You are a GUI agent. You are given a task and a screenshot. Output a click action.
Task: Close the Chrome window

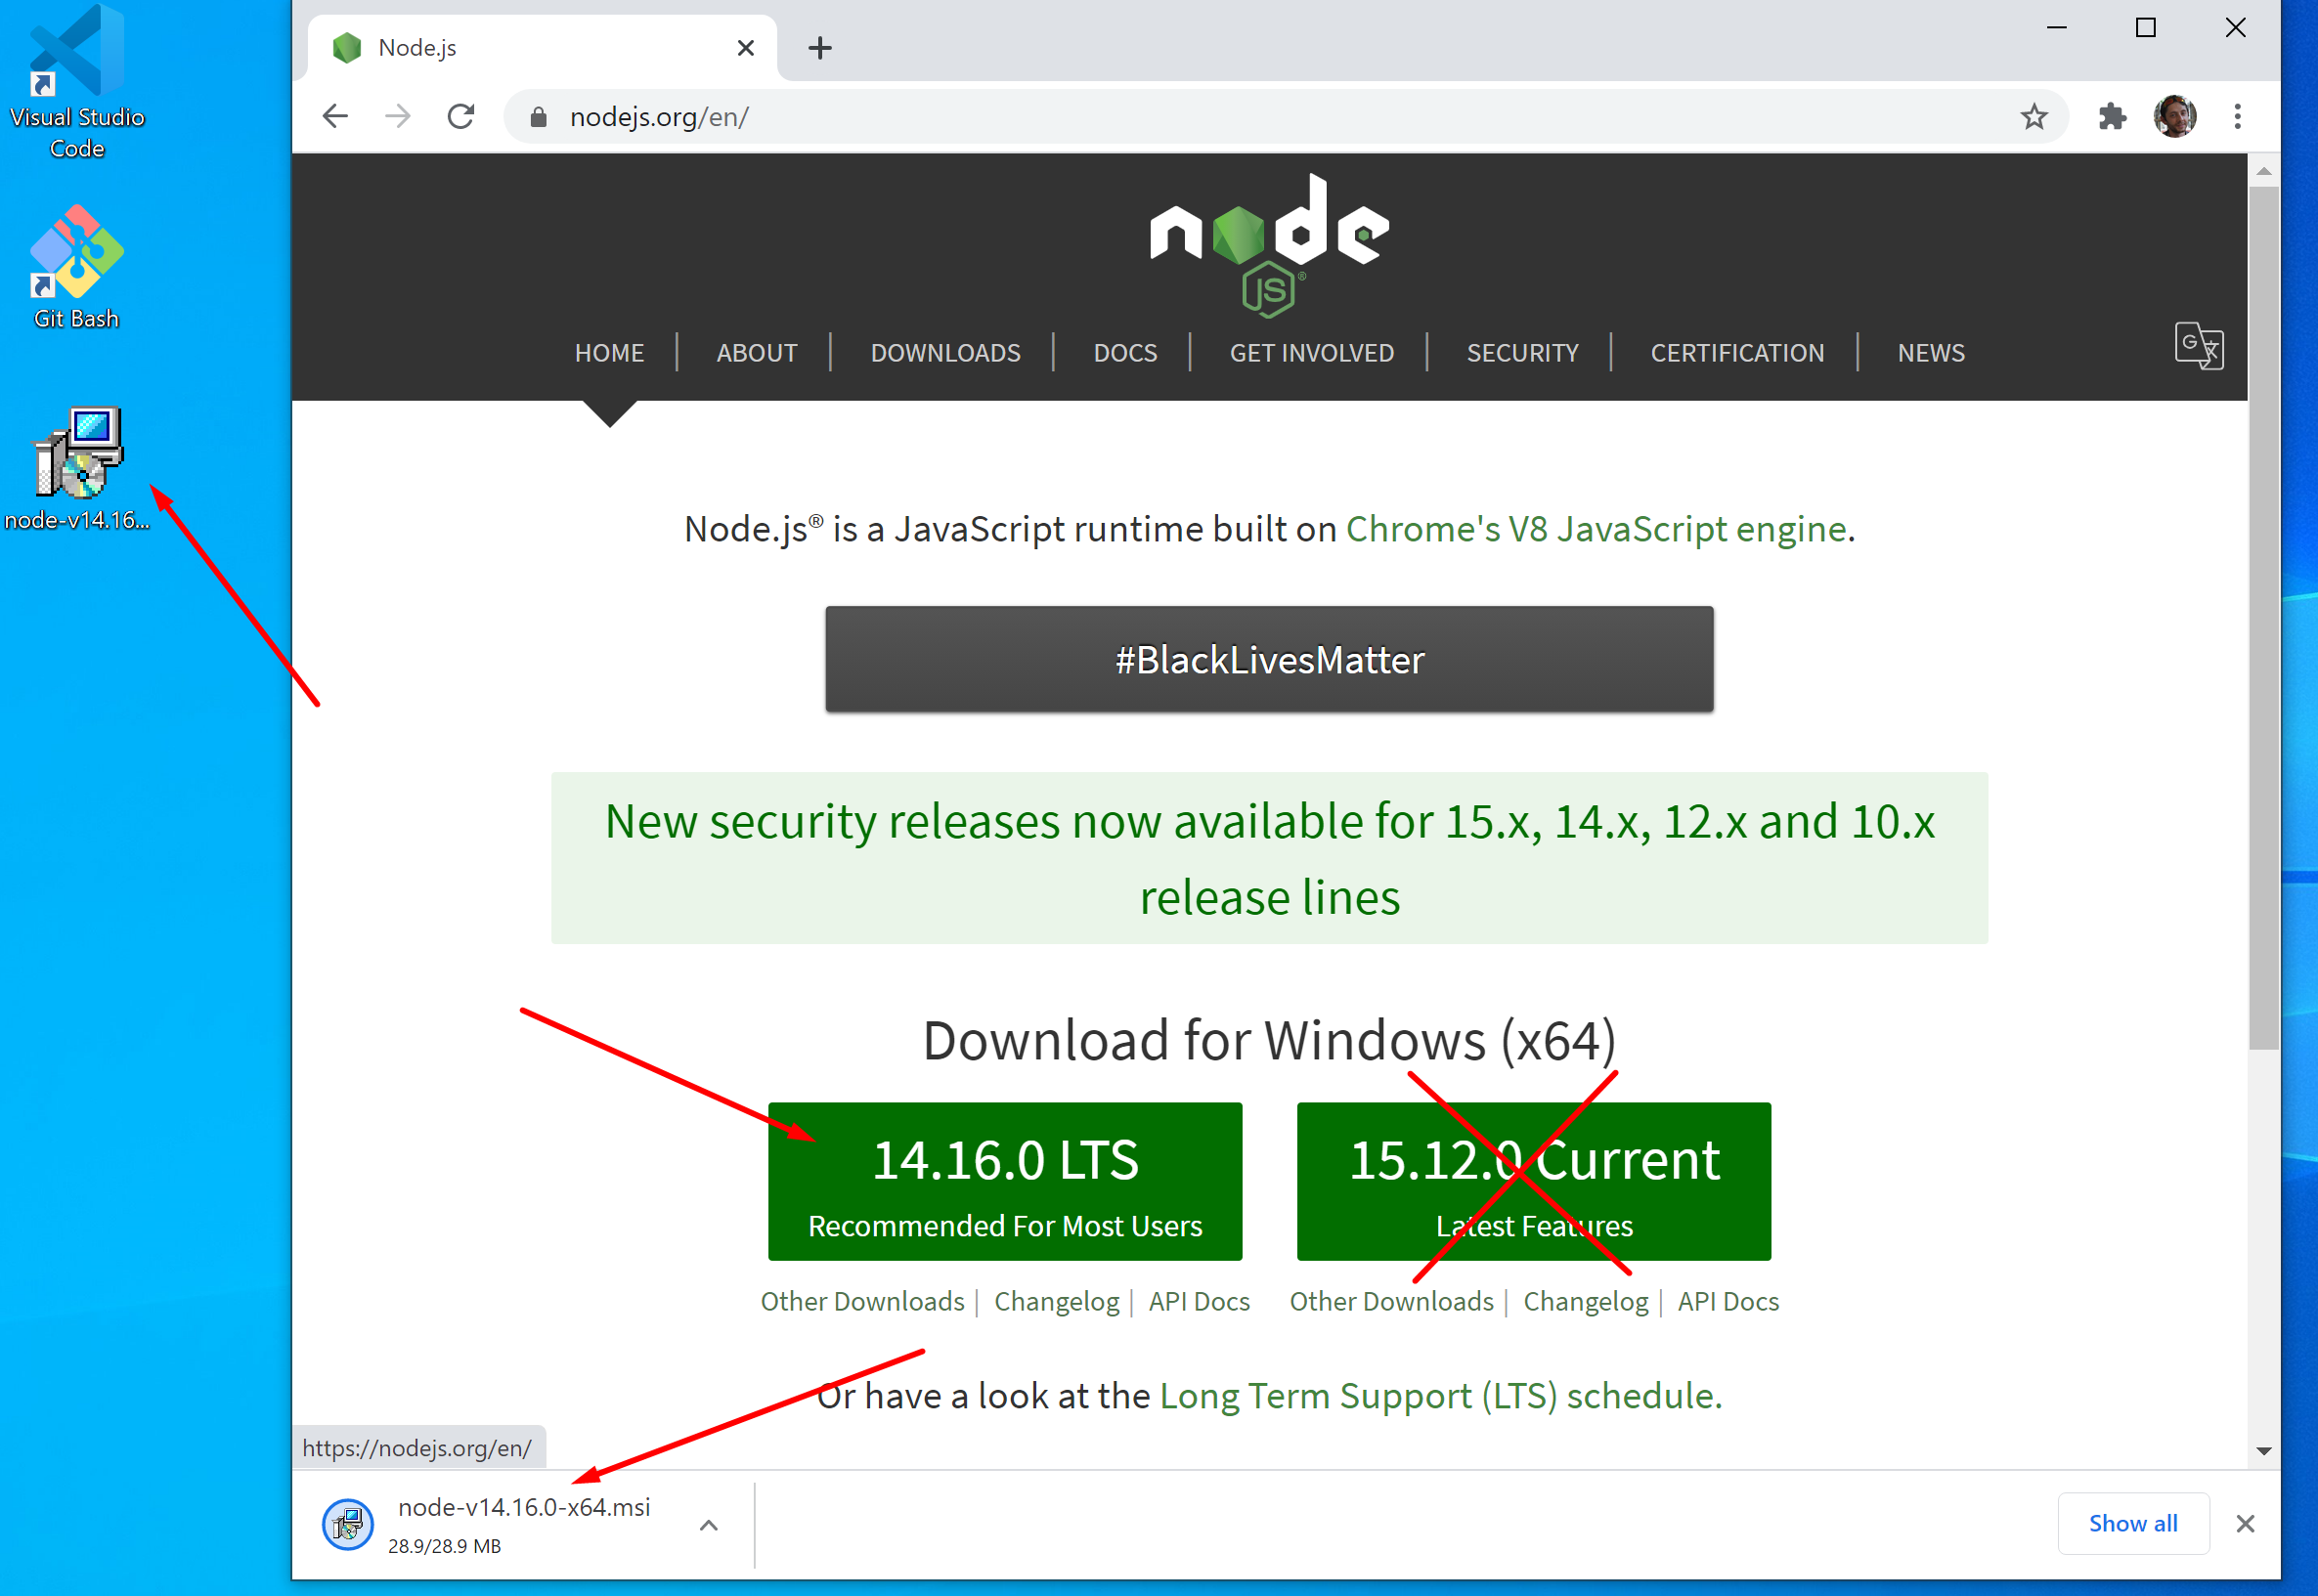tap(2235, 28)
